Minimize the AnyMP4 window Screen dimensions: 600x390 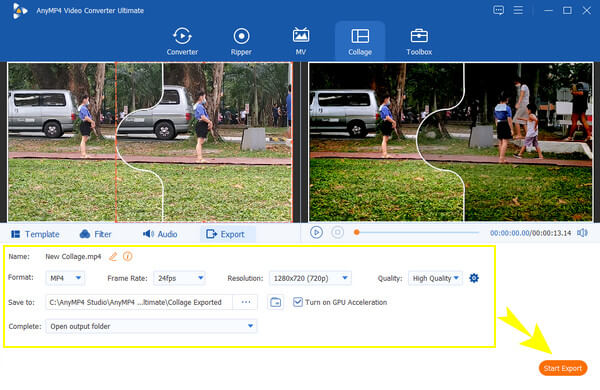point(548,10)
